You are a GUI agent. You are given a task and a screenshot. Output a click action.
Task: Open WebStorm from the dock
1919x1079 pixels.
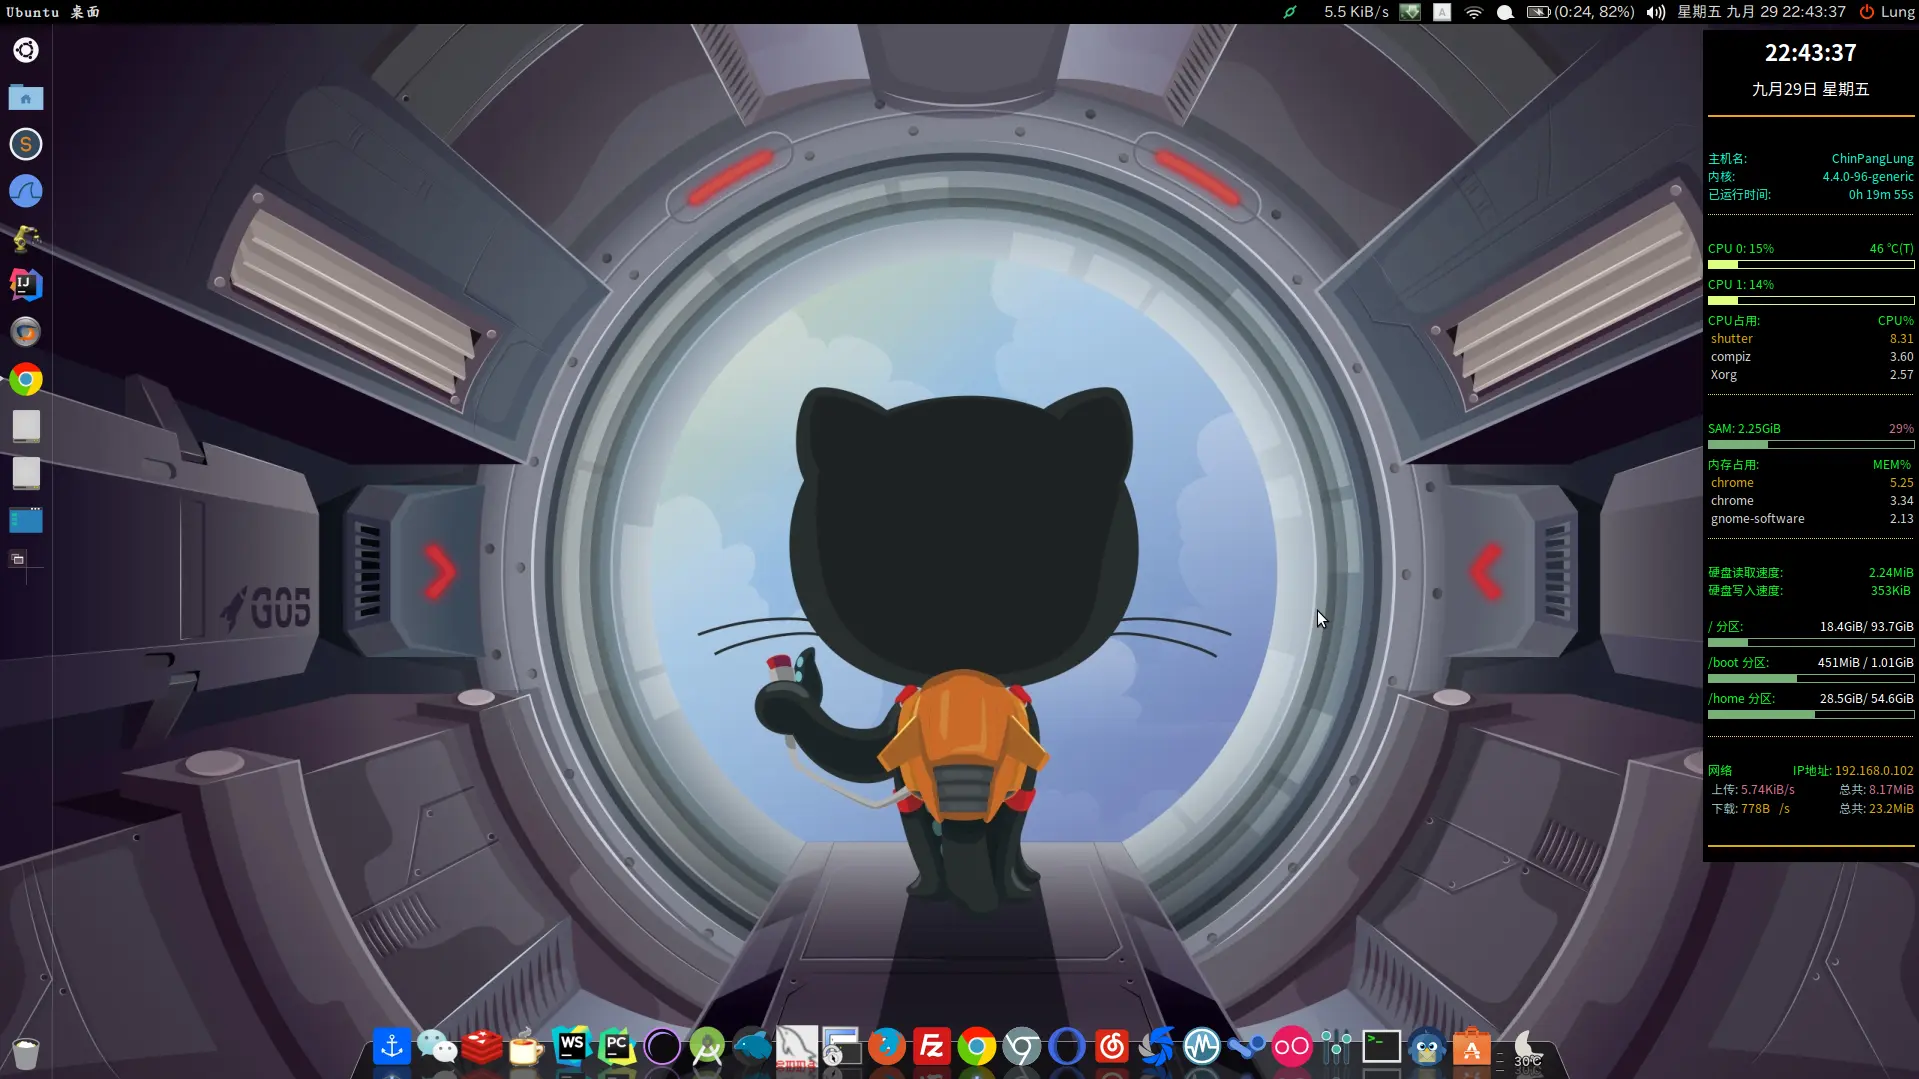pyautogui.click(x=572, y=1047)
